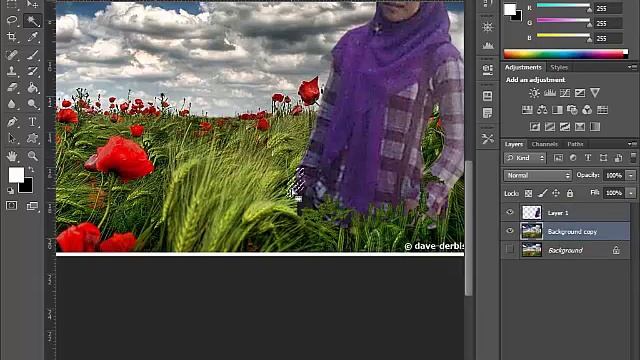Add a Black & White adjustment
This screenshot has height=360, width=640.
(557, 110)
